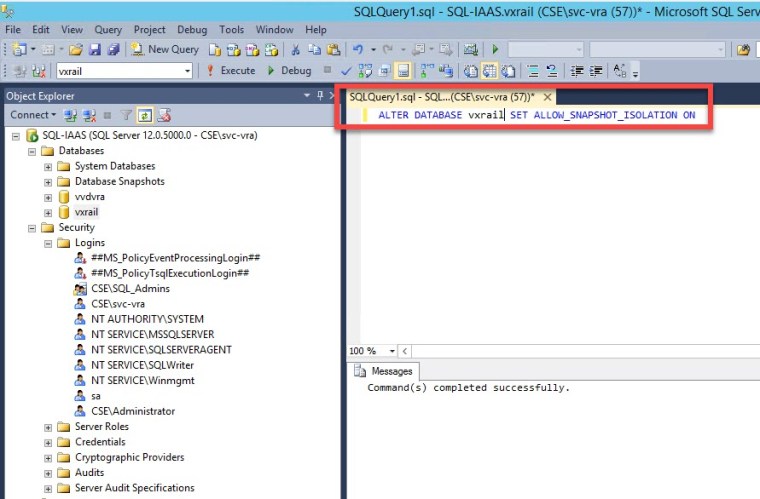The height and width of the screenshot is (499, 760).
Task: Pin the Object Explorer panel
Action: [x=320, y=95]
